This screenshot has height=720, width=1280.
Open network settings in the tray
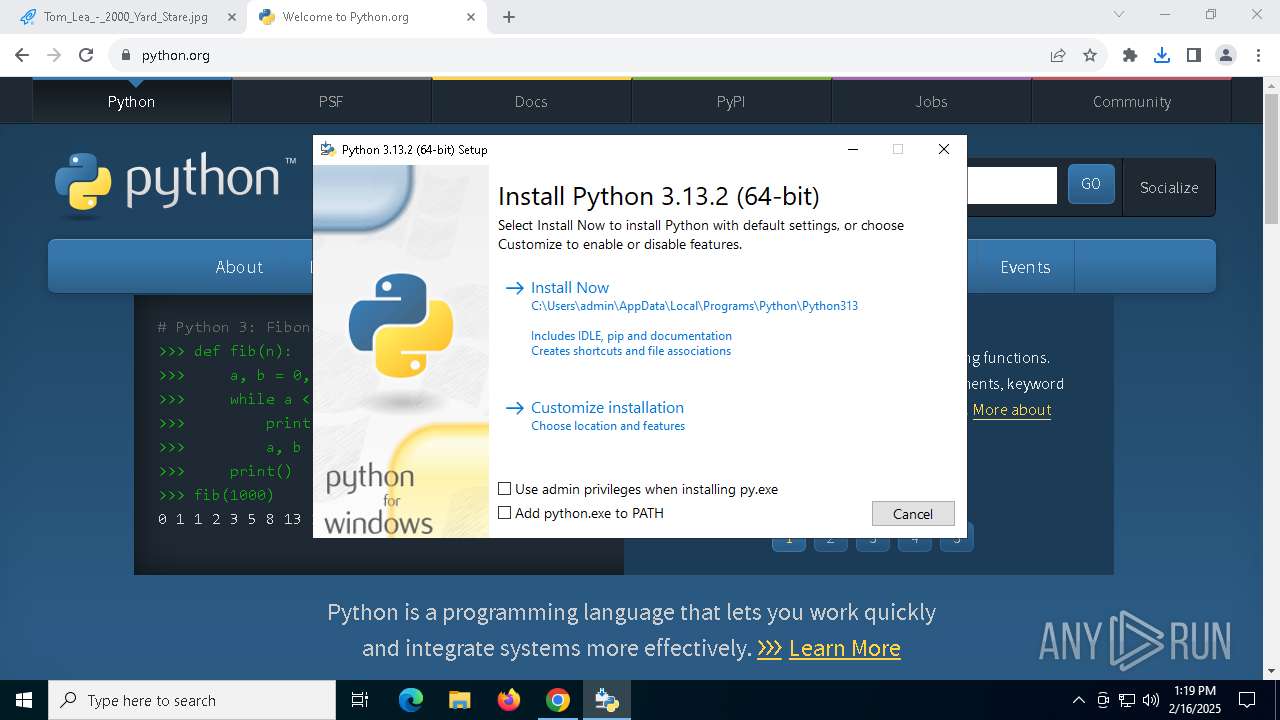tap(1127, 700)
